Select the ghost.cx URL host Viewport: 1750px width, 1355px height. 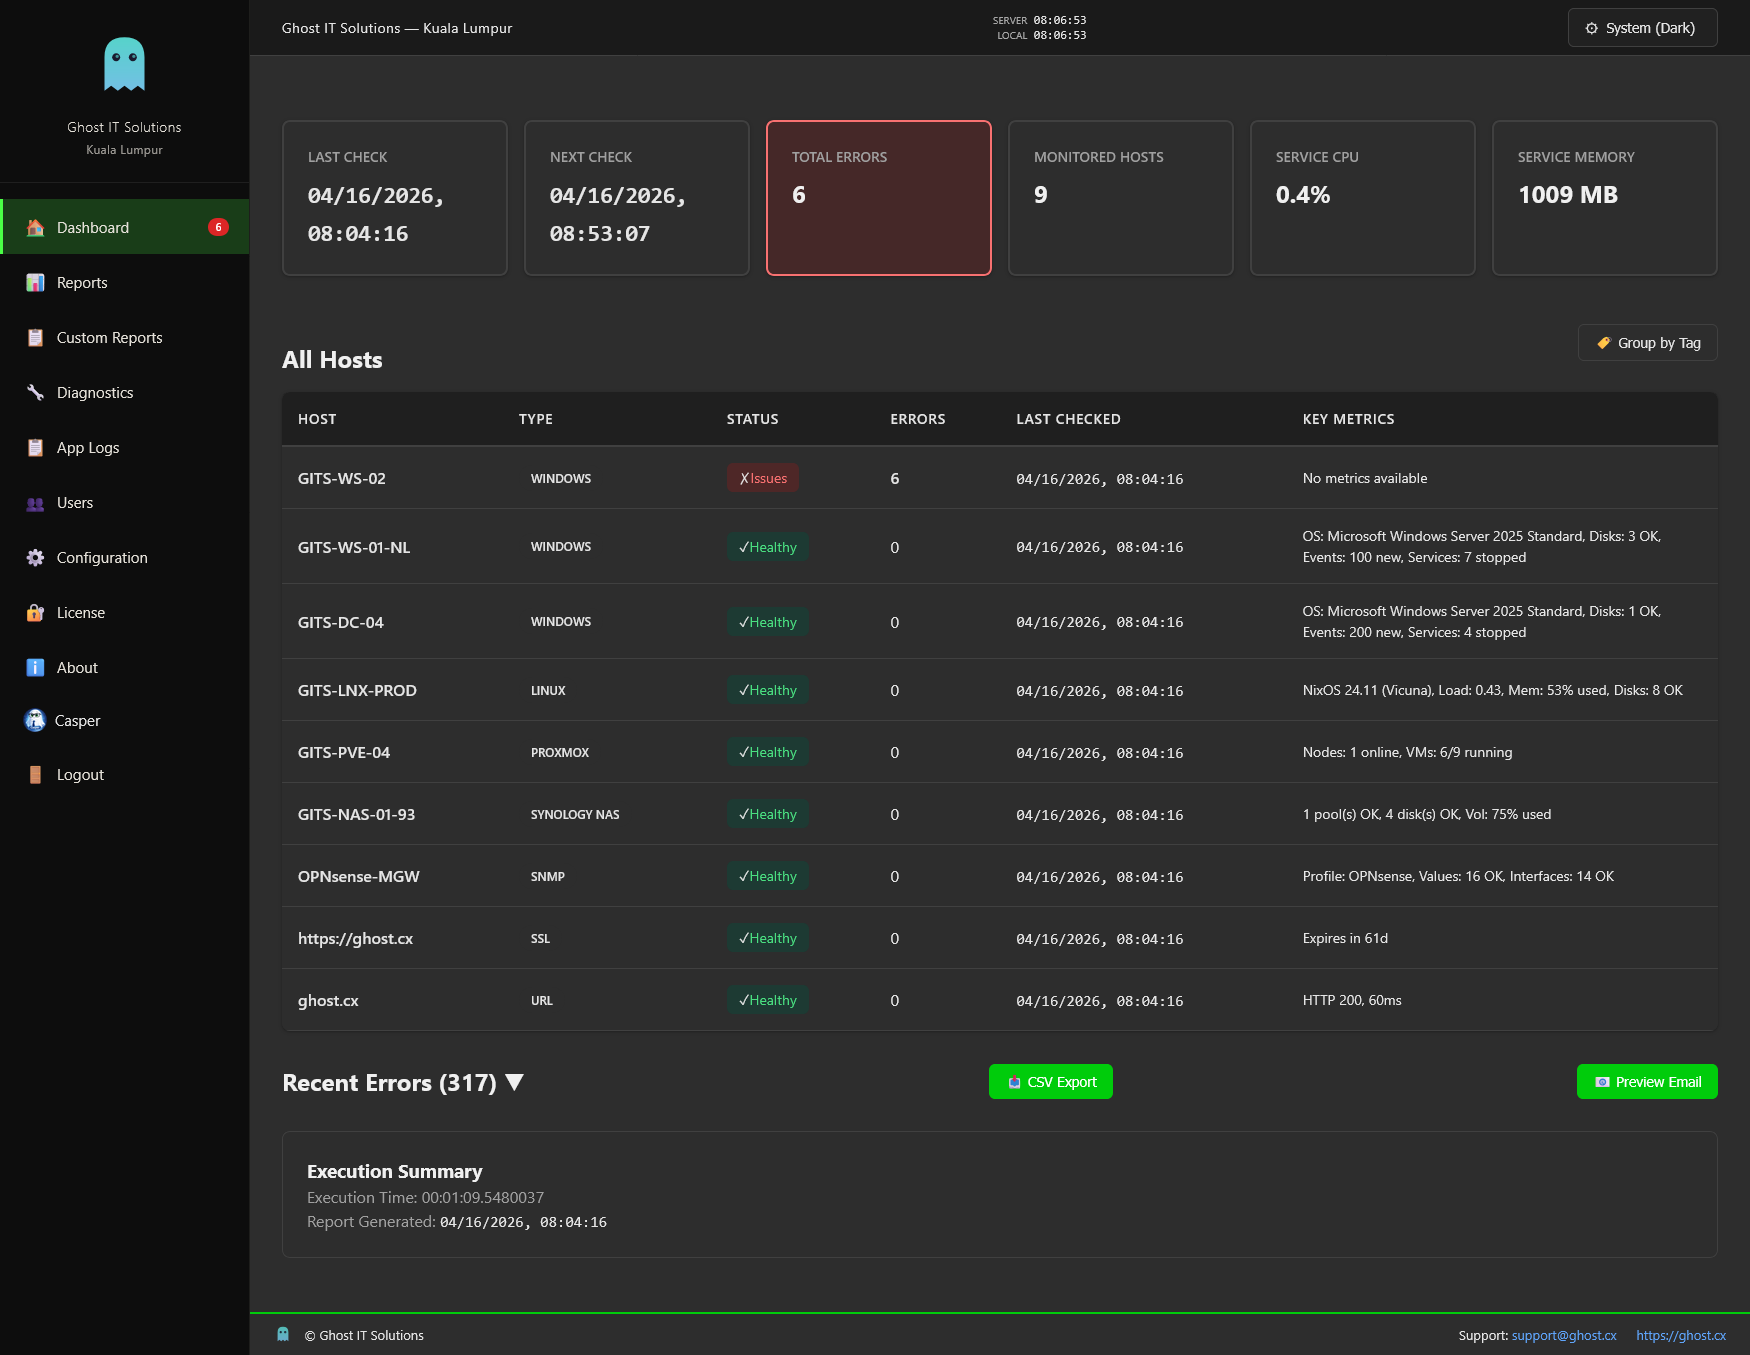(x=328, y=1001)
